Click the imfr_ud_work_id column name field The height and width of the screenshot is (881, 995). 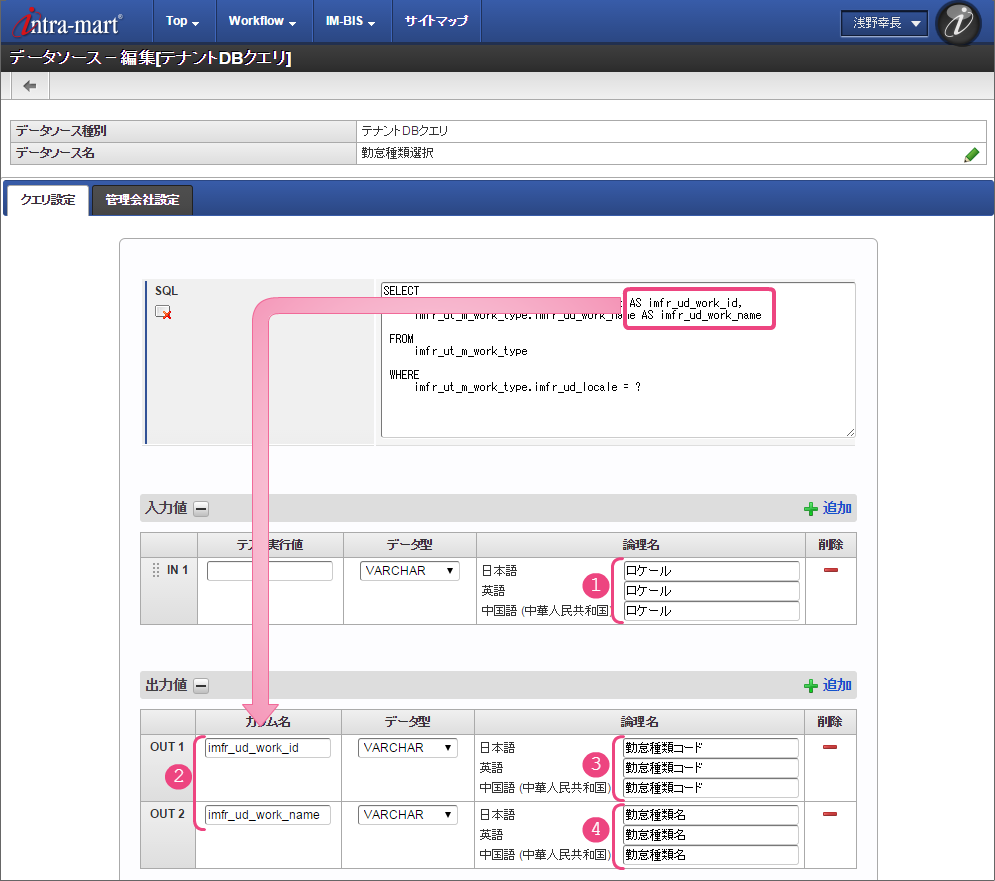(x=267, y=748)
